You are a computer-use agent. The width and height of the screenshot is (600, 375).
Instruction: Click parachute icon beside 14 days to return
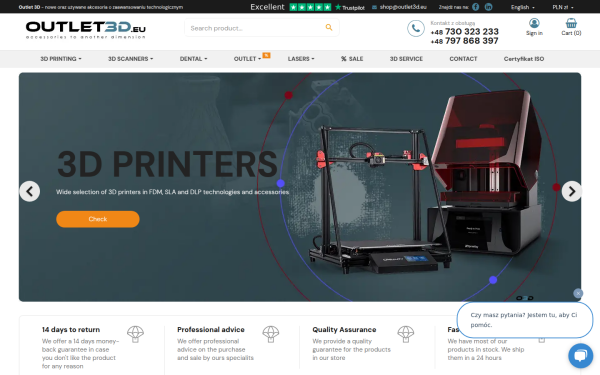click(135, 334)
